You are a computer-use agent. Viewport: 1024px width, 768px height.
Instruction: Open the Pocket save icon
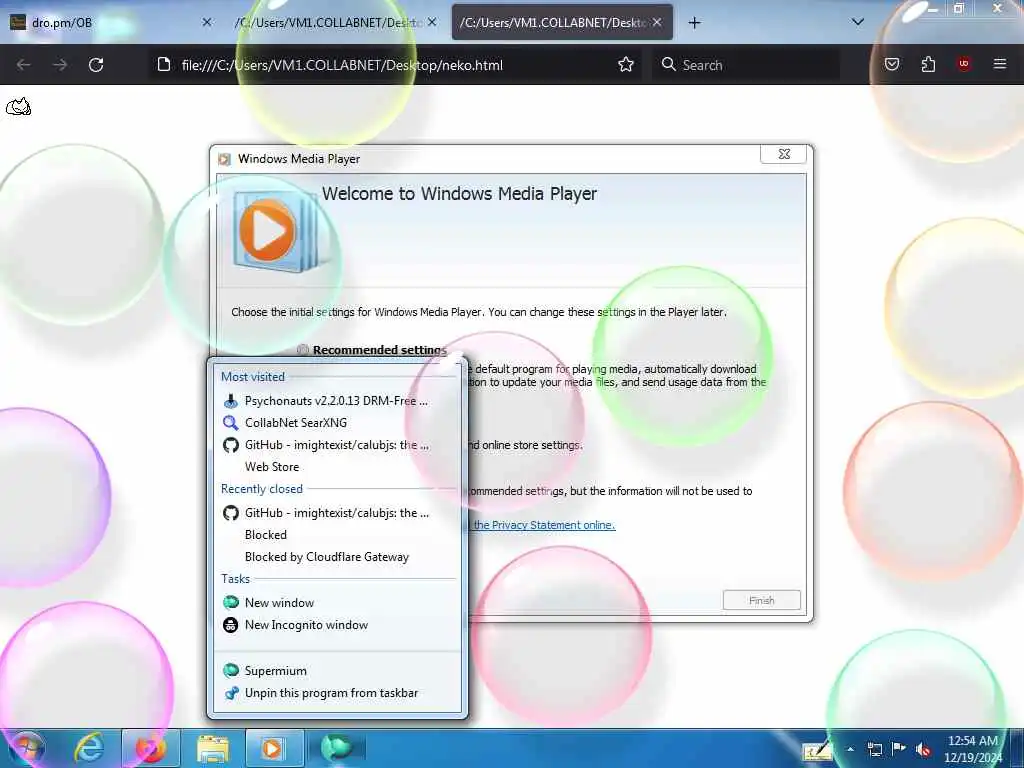click(891, 64)
